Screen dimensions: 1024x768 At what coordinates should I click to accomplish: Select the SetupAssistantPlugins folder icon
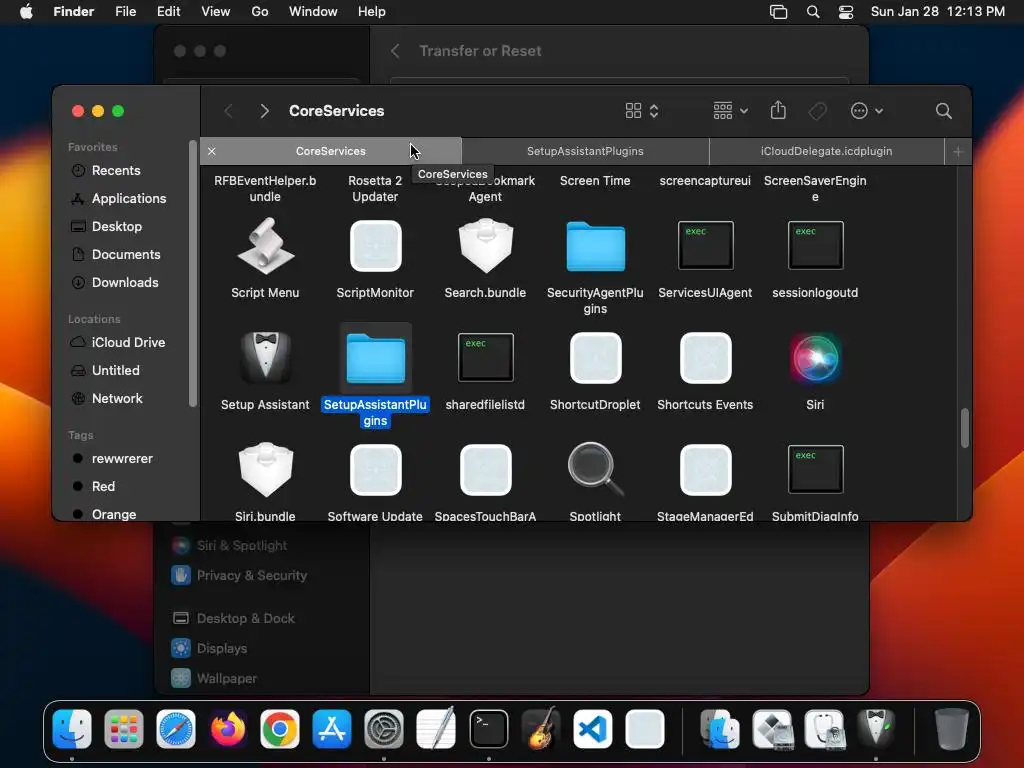376,357
